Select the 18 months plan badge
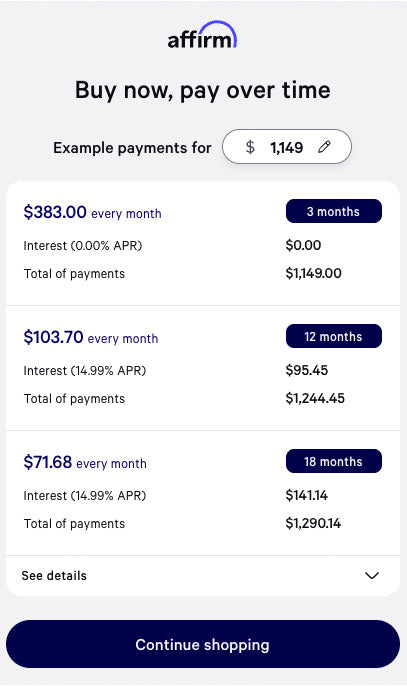Screen dimensions: 407x686 point(333,462)
